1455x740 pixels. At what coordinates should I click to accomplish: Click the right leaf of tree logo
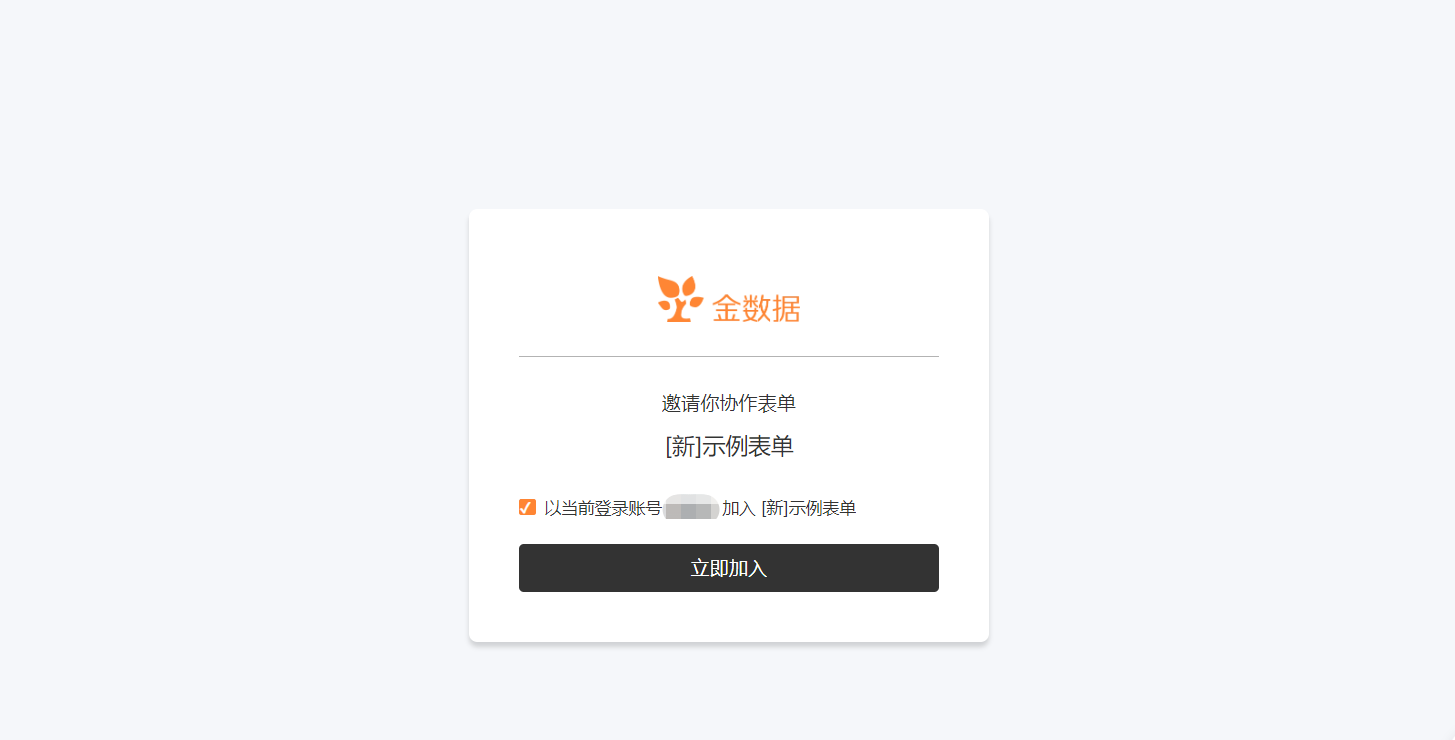(697, 301)
